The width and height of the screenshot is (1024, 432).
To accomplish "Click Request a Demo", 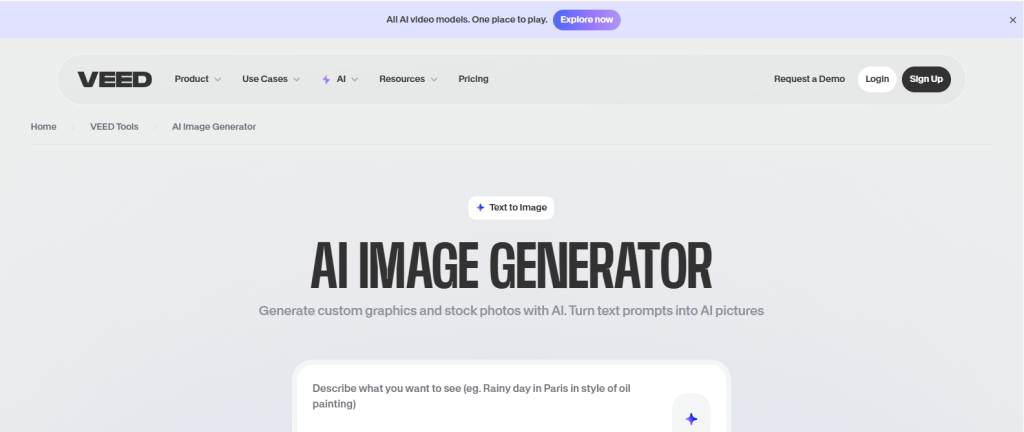I will pos(809,79).
